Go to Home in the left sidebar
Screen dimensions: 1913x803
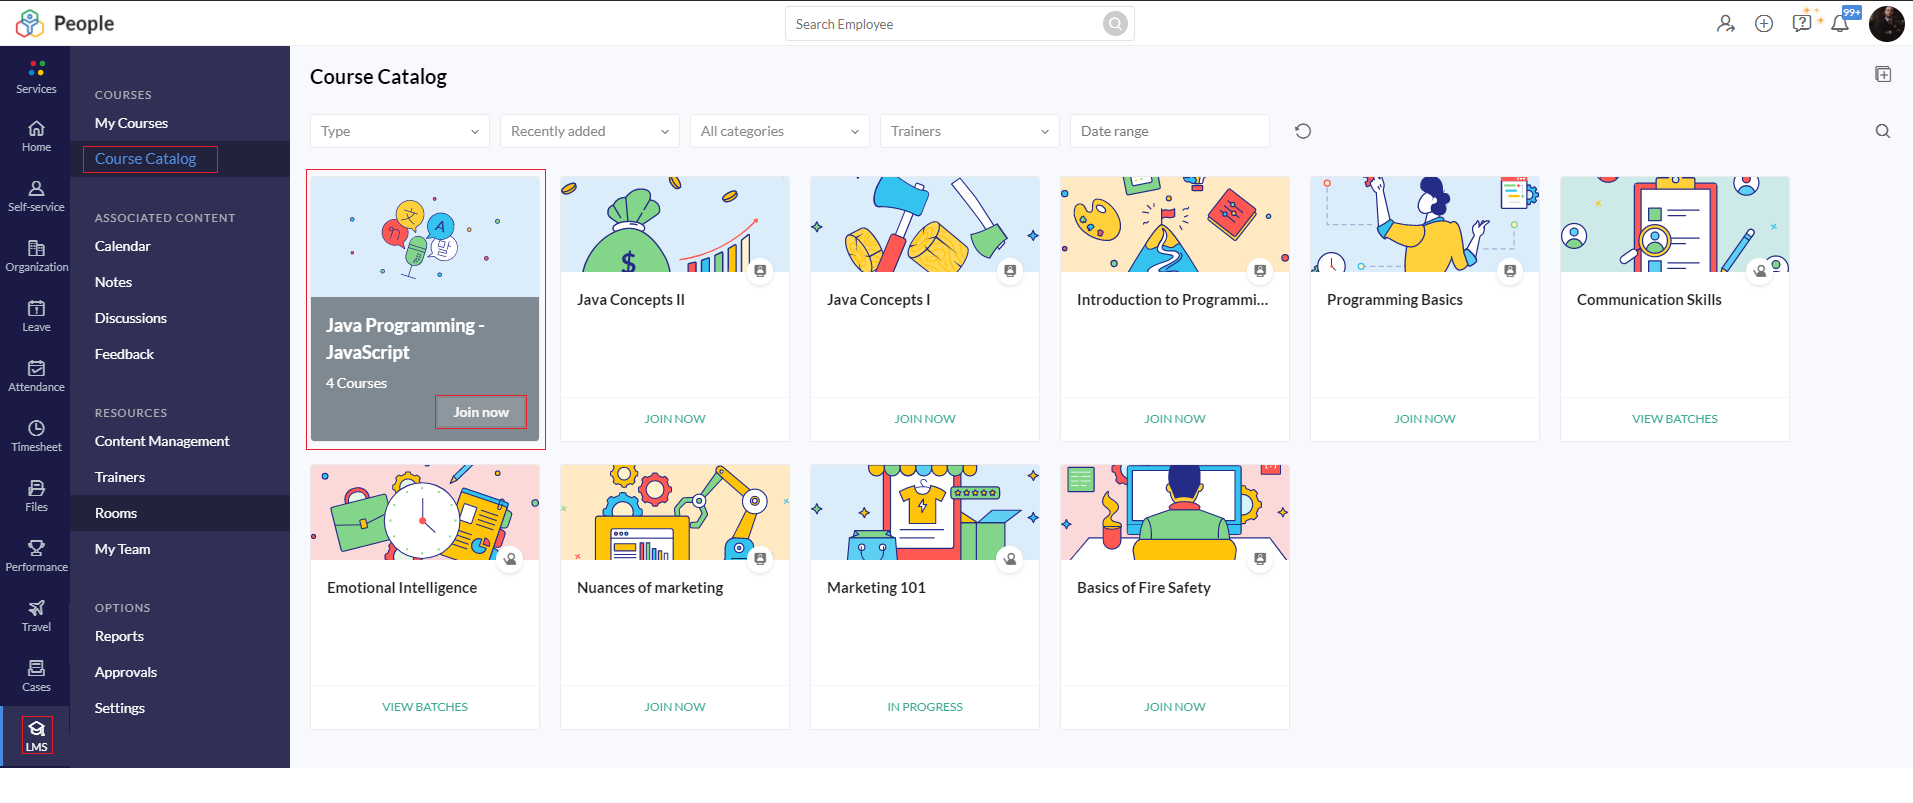click(x=36, y=136)
